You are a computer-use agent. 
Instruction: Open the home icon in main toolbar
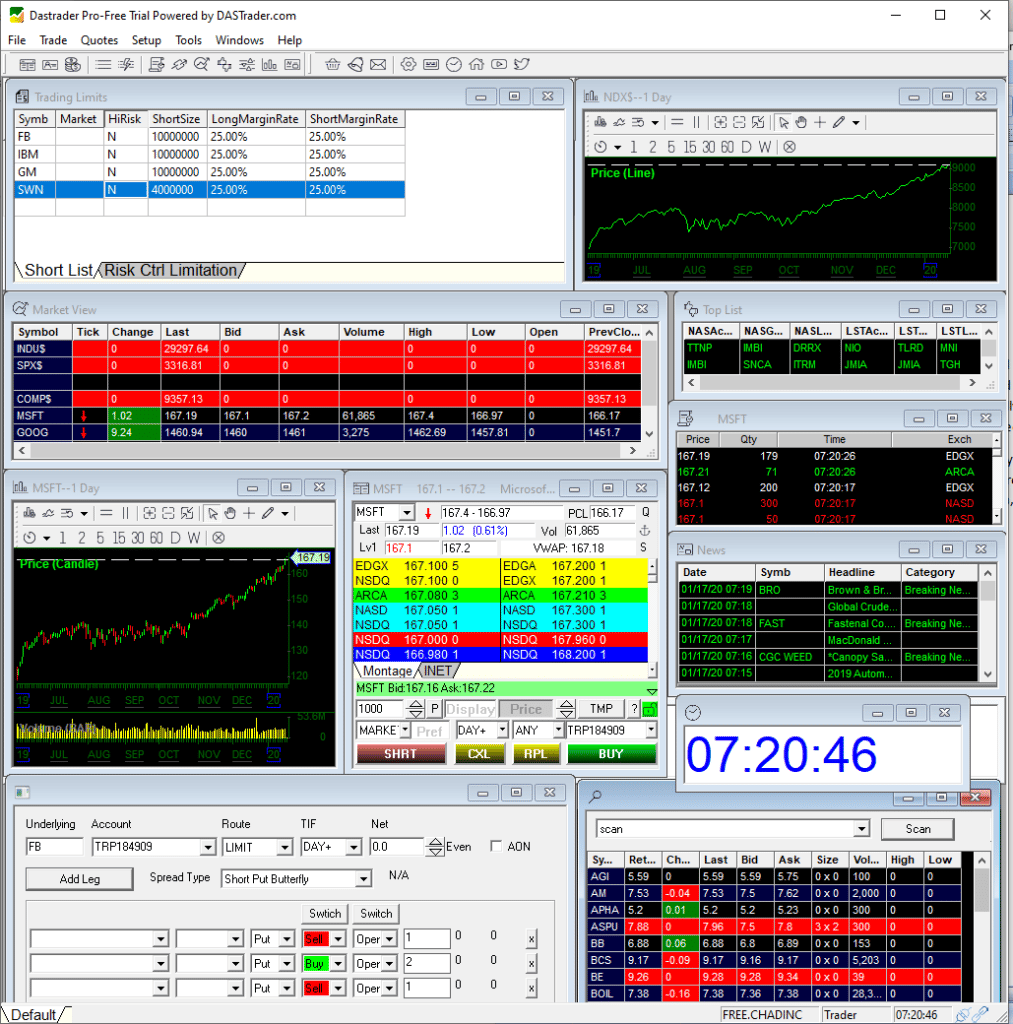pos(475,65)
